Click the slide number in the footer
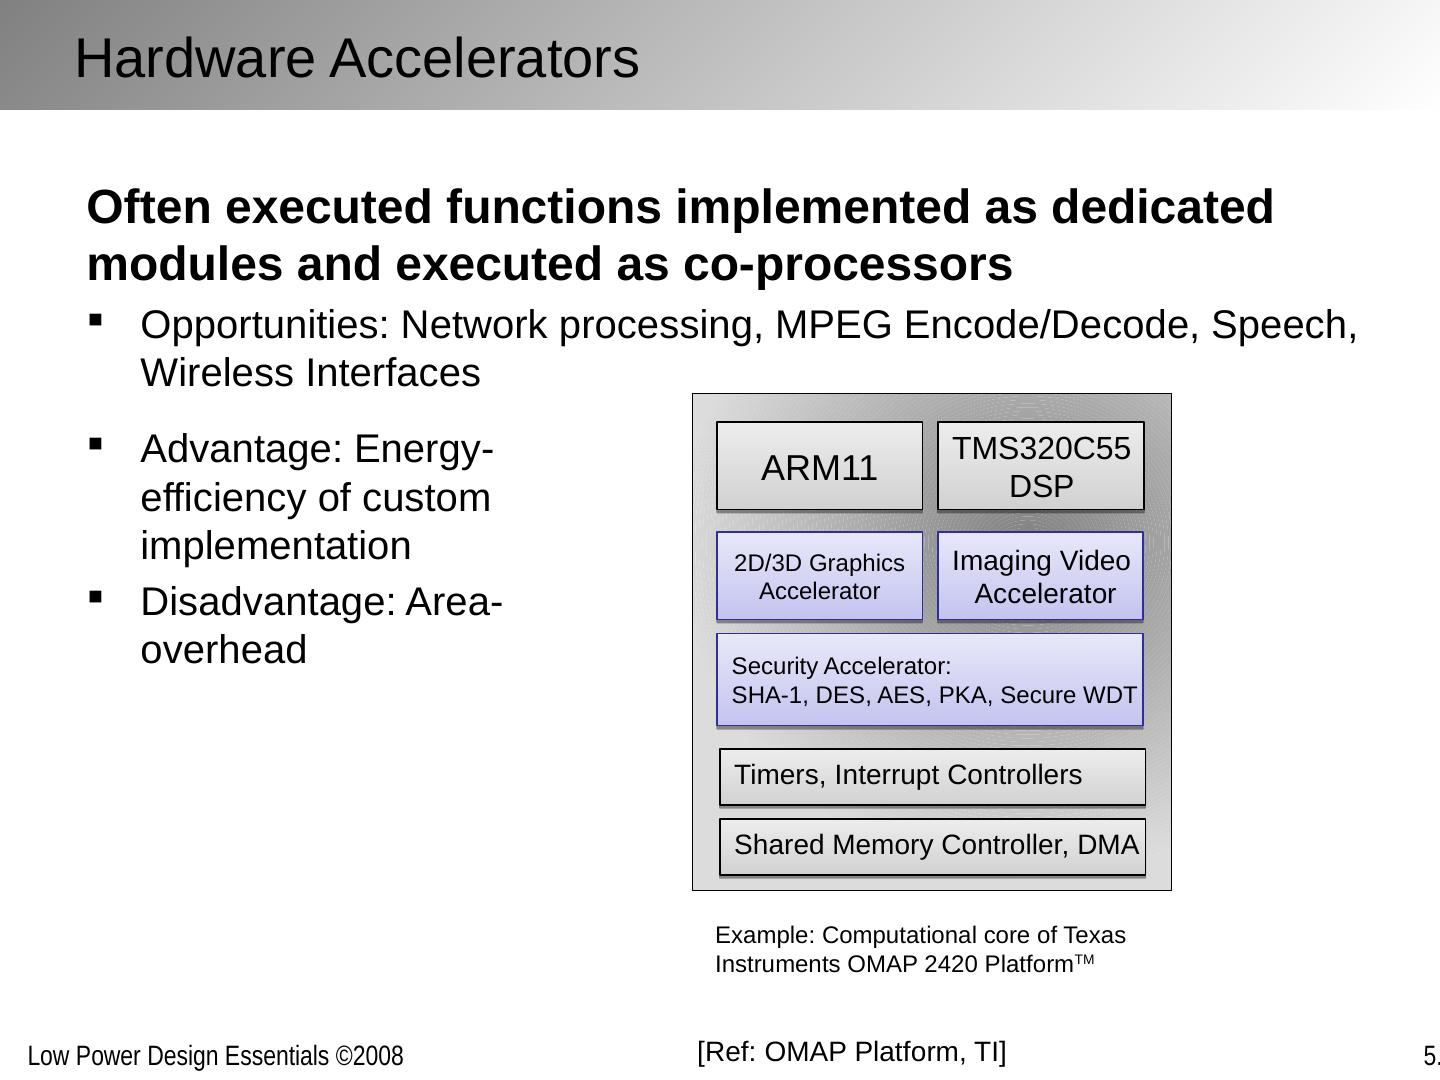This screenshot has height=1080, width=1440. point(1430,1056)
